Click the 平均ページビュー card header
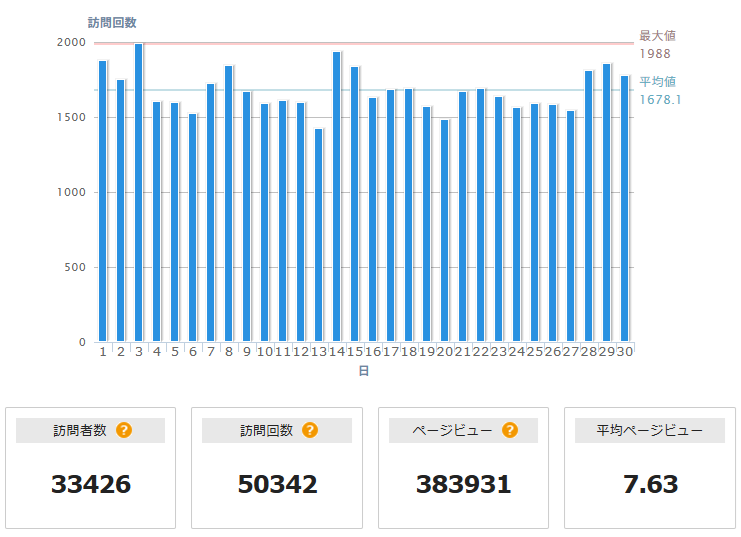Viewport: 741px width, 537px height. pos(650,430)
